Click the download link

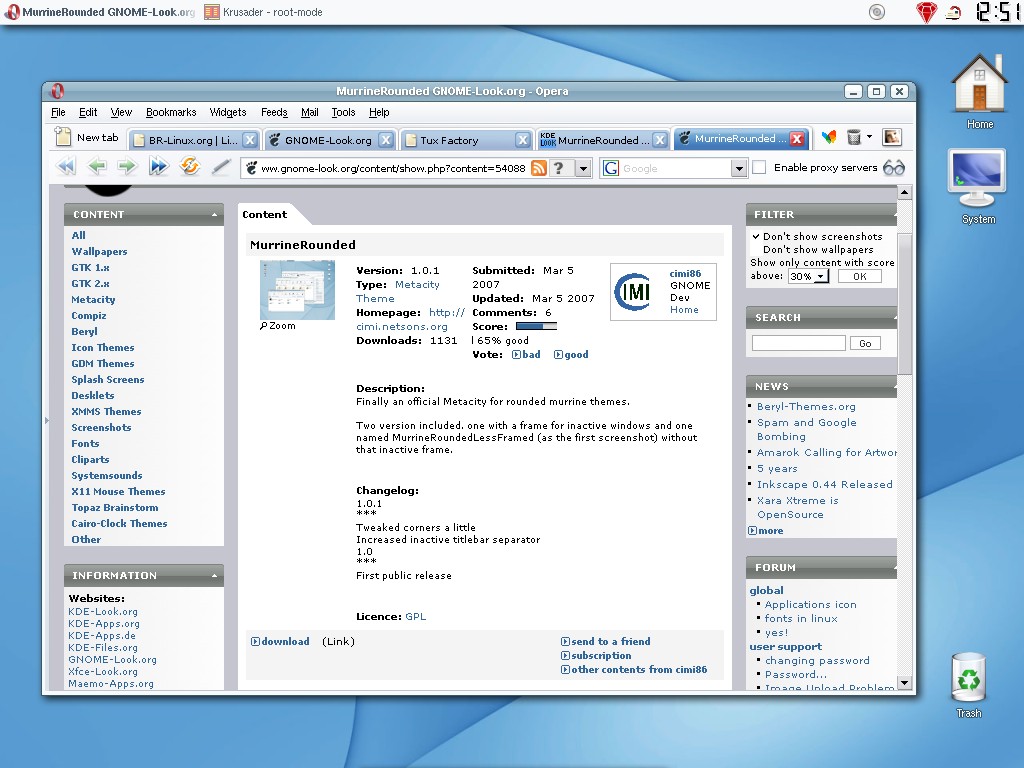280,641
